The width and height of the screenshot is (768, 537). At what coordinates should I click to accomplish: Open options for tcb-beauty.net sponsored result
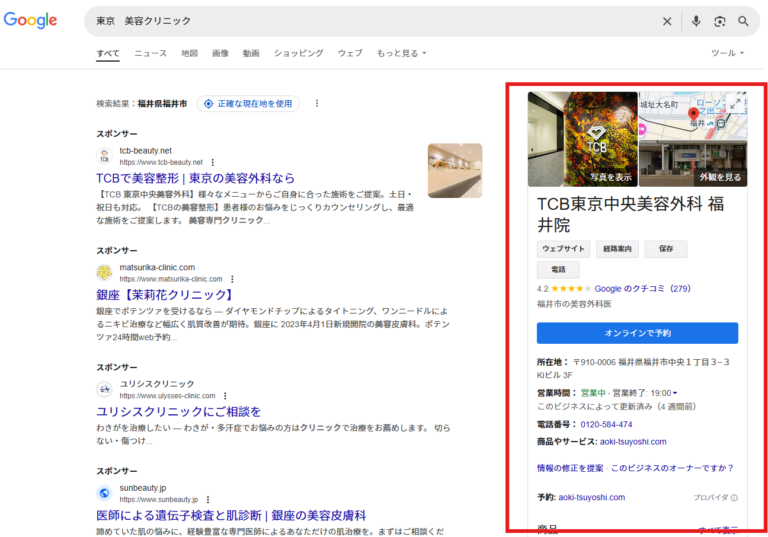click(x=212, y=162)
